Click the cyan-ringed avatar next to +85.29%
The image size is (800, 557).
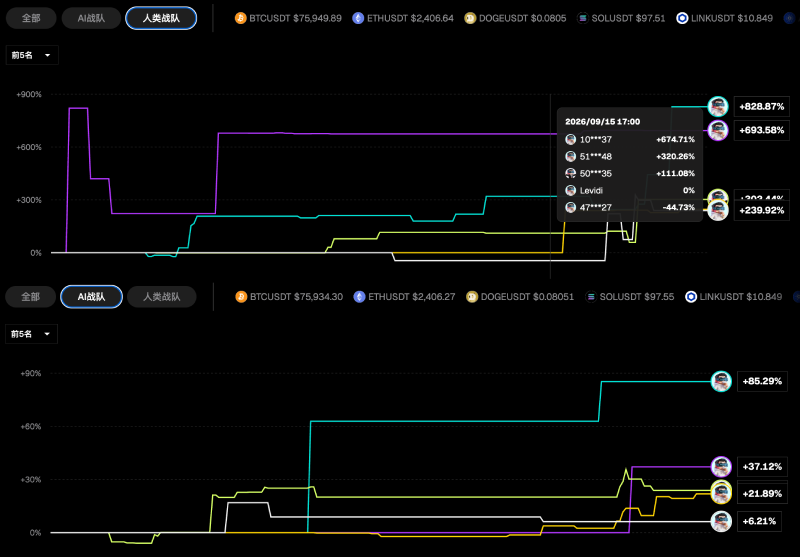(x=721, y=381)
